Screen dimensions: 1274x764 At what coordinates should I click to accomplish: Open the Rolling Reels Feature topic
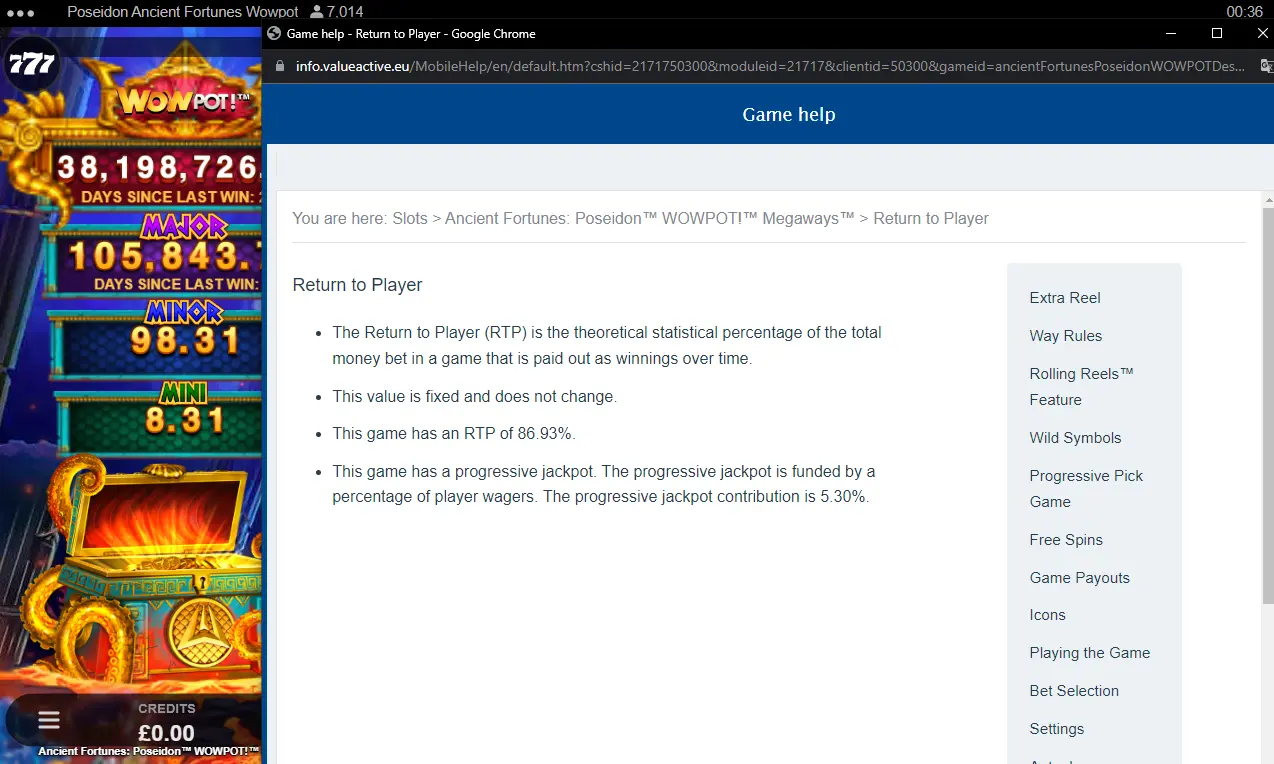tap(1082, 387)
